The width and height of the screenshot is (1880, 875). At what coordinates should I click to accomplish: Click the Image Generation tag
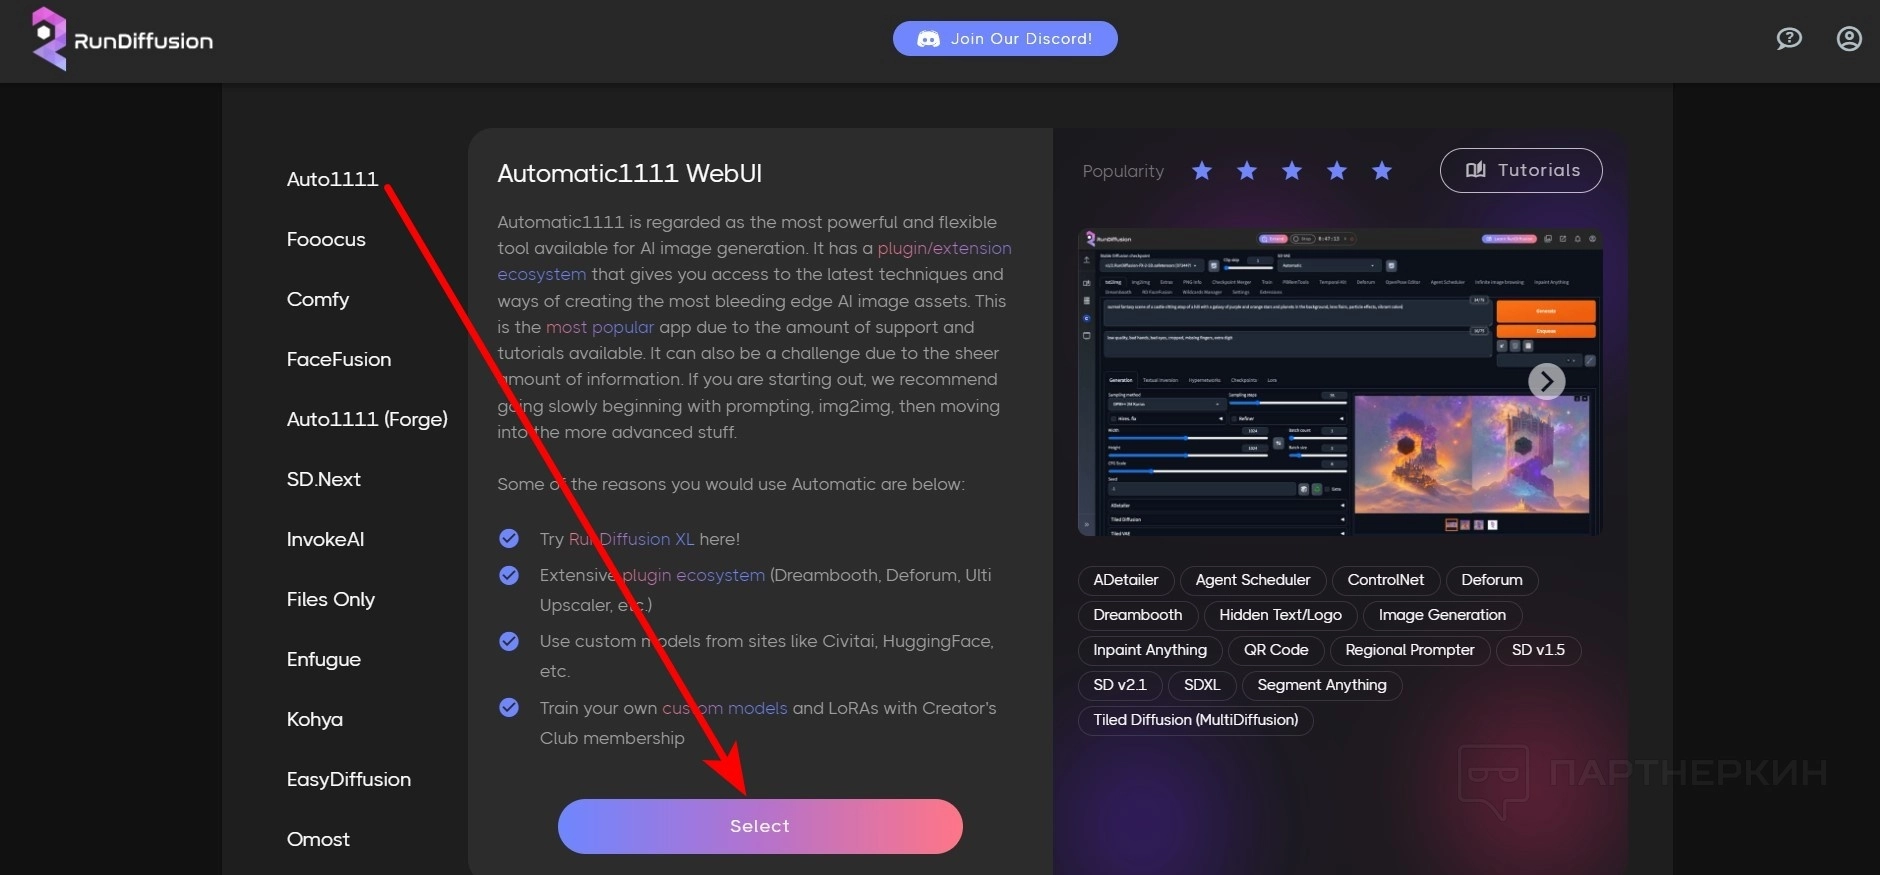tap(1442, 615)
